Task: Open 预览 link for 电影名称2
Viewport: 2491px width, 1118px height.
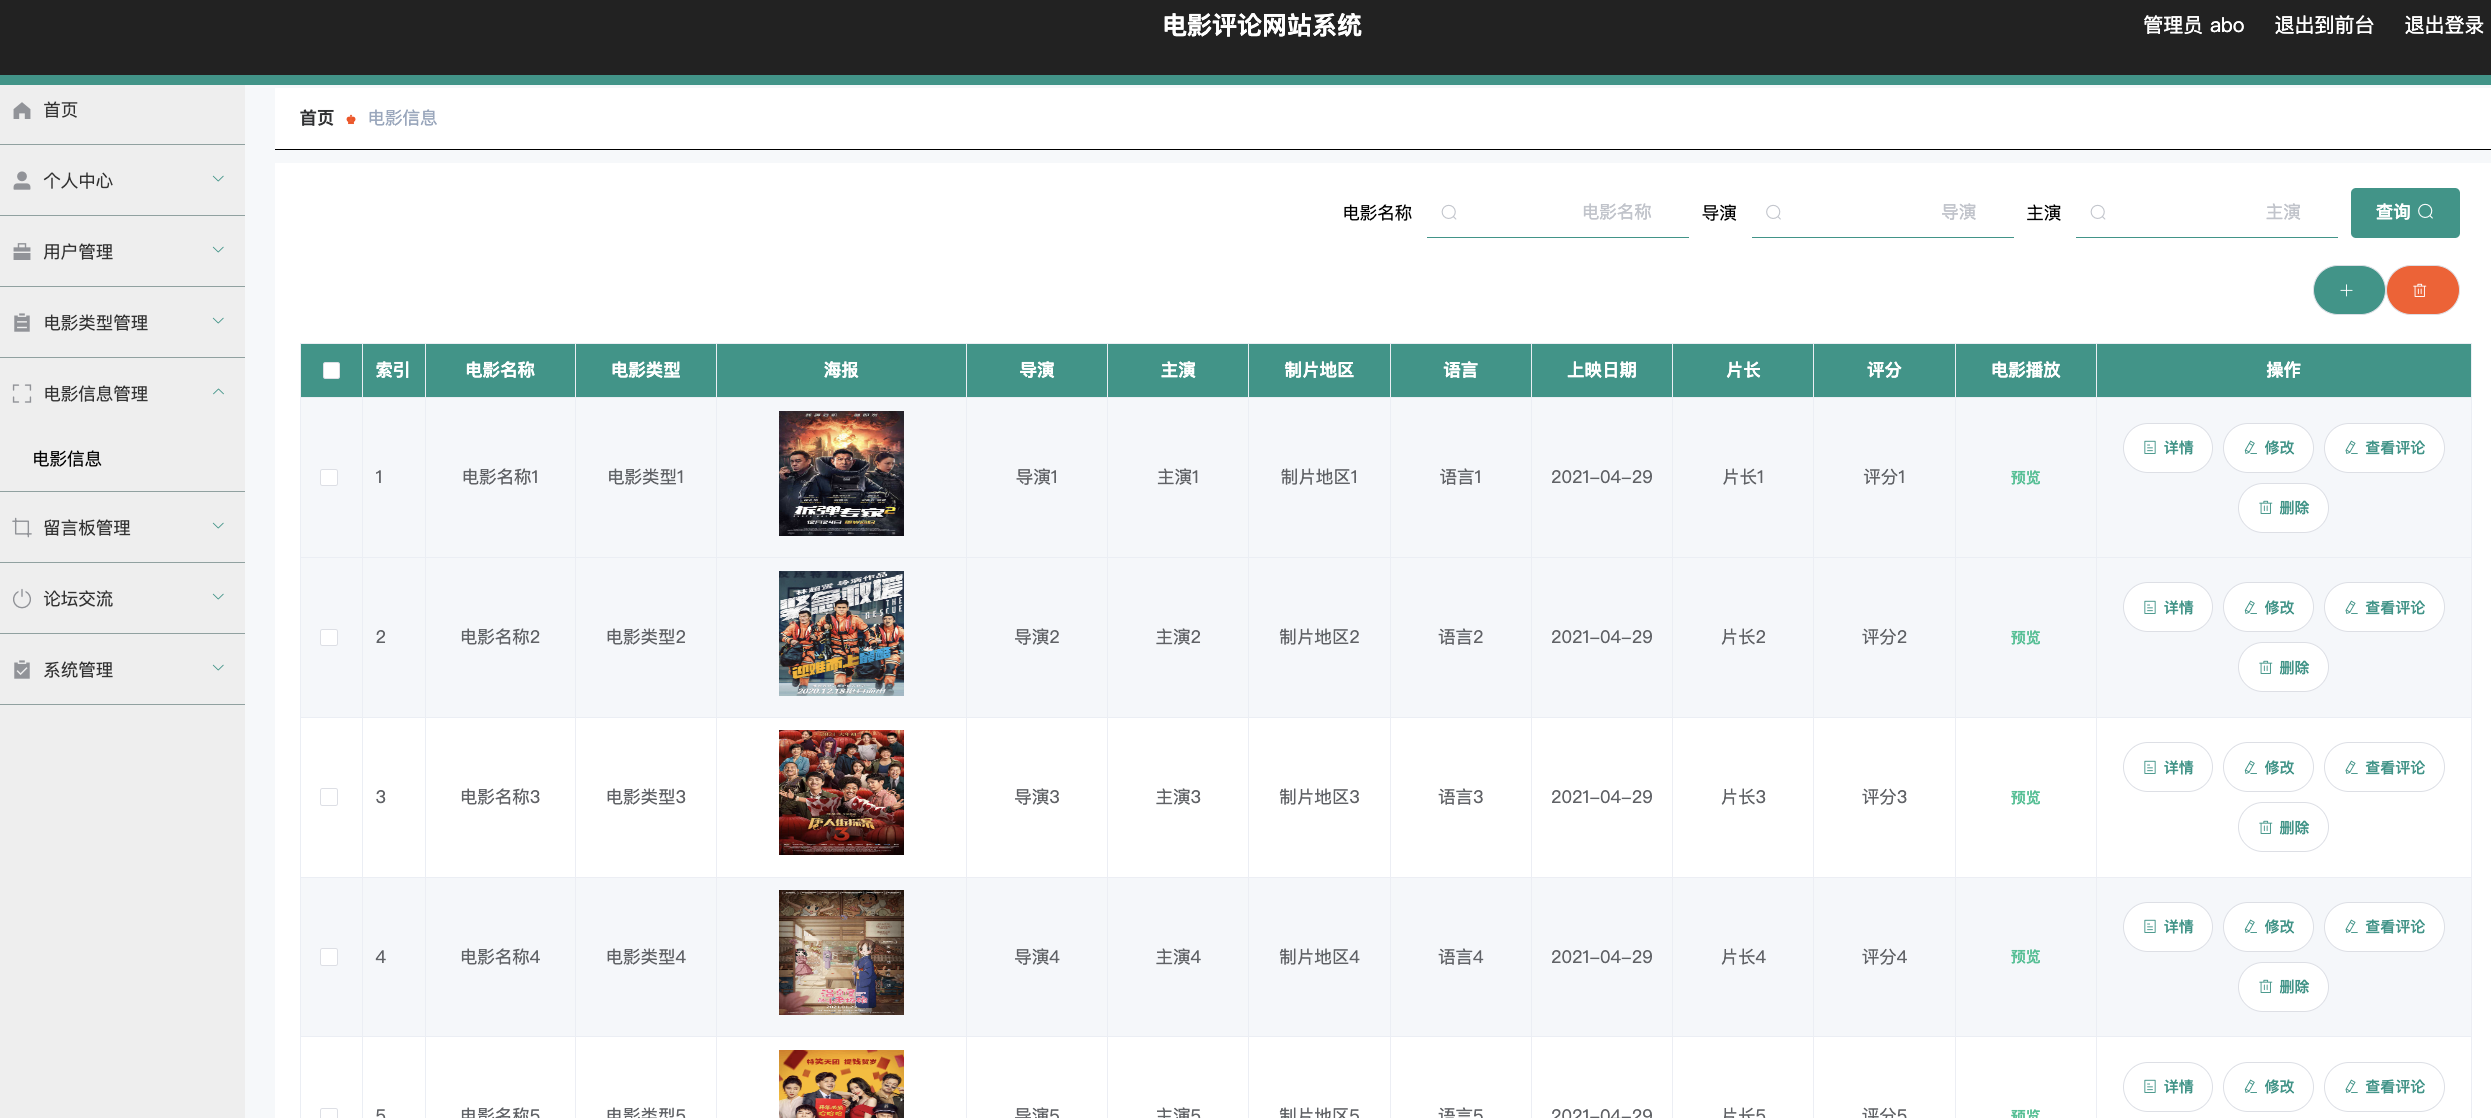Action: pyautogui.click(x=2025, y=637)
